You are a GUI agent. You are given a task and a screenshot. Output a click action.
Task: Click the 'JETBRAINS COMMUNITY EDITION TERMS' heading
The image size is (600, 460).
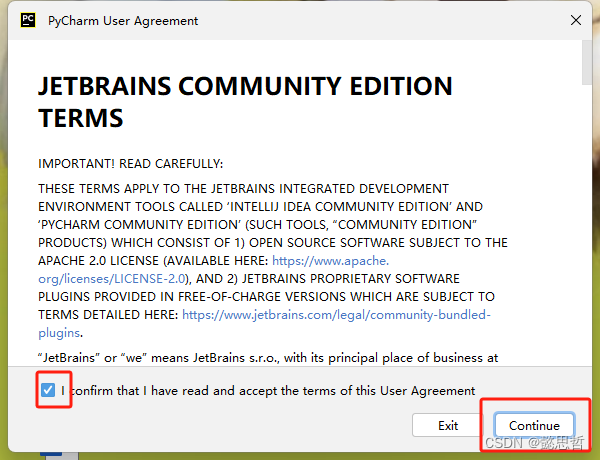click(245, 101)
